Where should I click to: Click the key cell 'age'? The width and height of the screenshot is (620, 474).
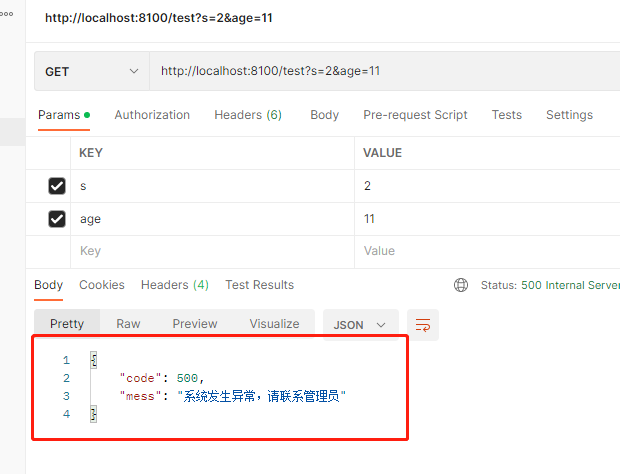(x=212, y=219)
